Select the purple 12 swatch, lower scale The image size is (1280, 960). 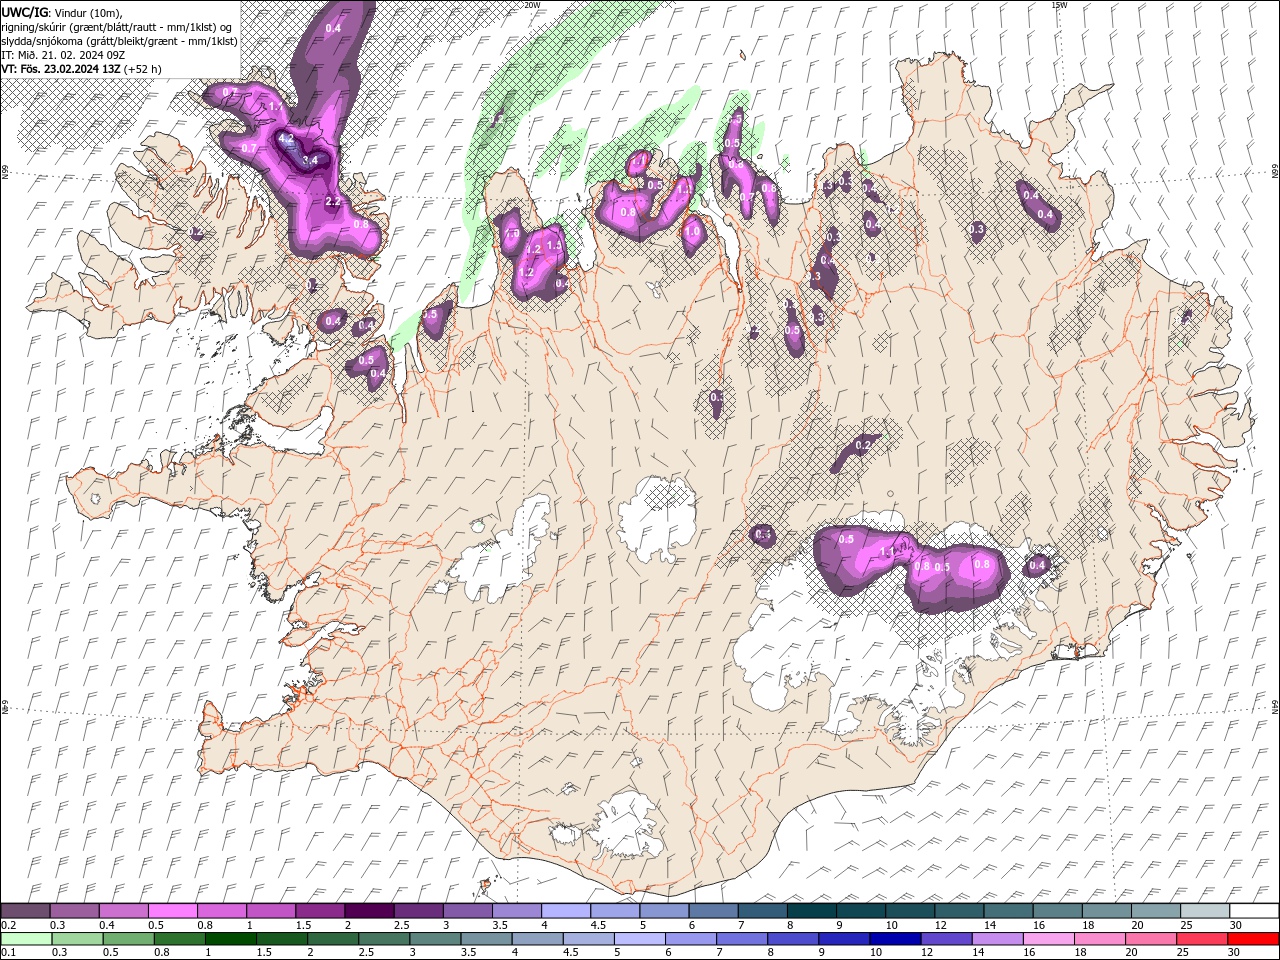[946, 939]
